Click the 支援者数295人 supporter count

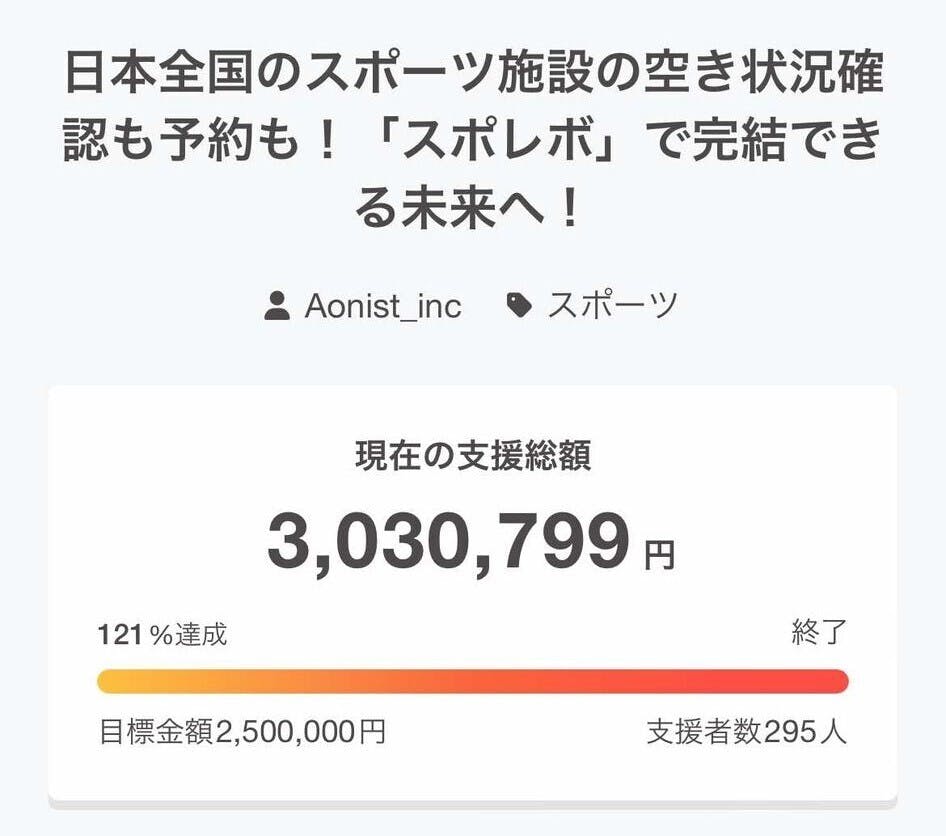746,732
